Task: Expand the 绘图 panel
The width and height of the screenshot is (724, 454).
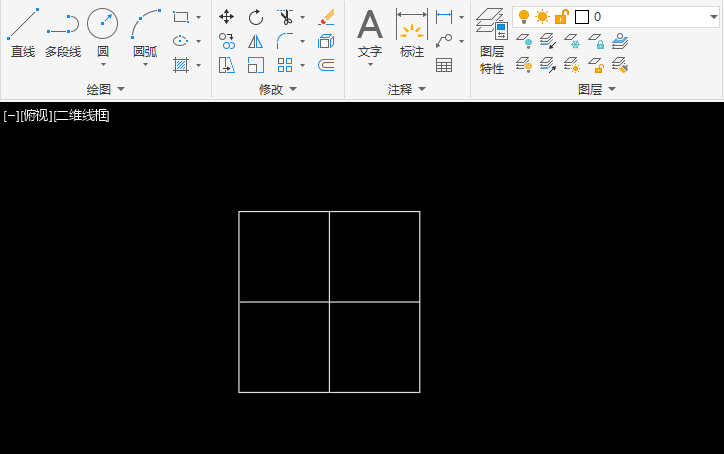Action: 106,89
